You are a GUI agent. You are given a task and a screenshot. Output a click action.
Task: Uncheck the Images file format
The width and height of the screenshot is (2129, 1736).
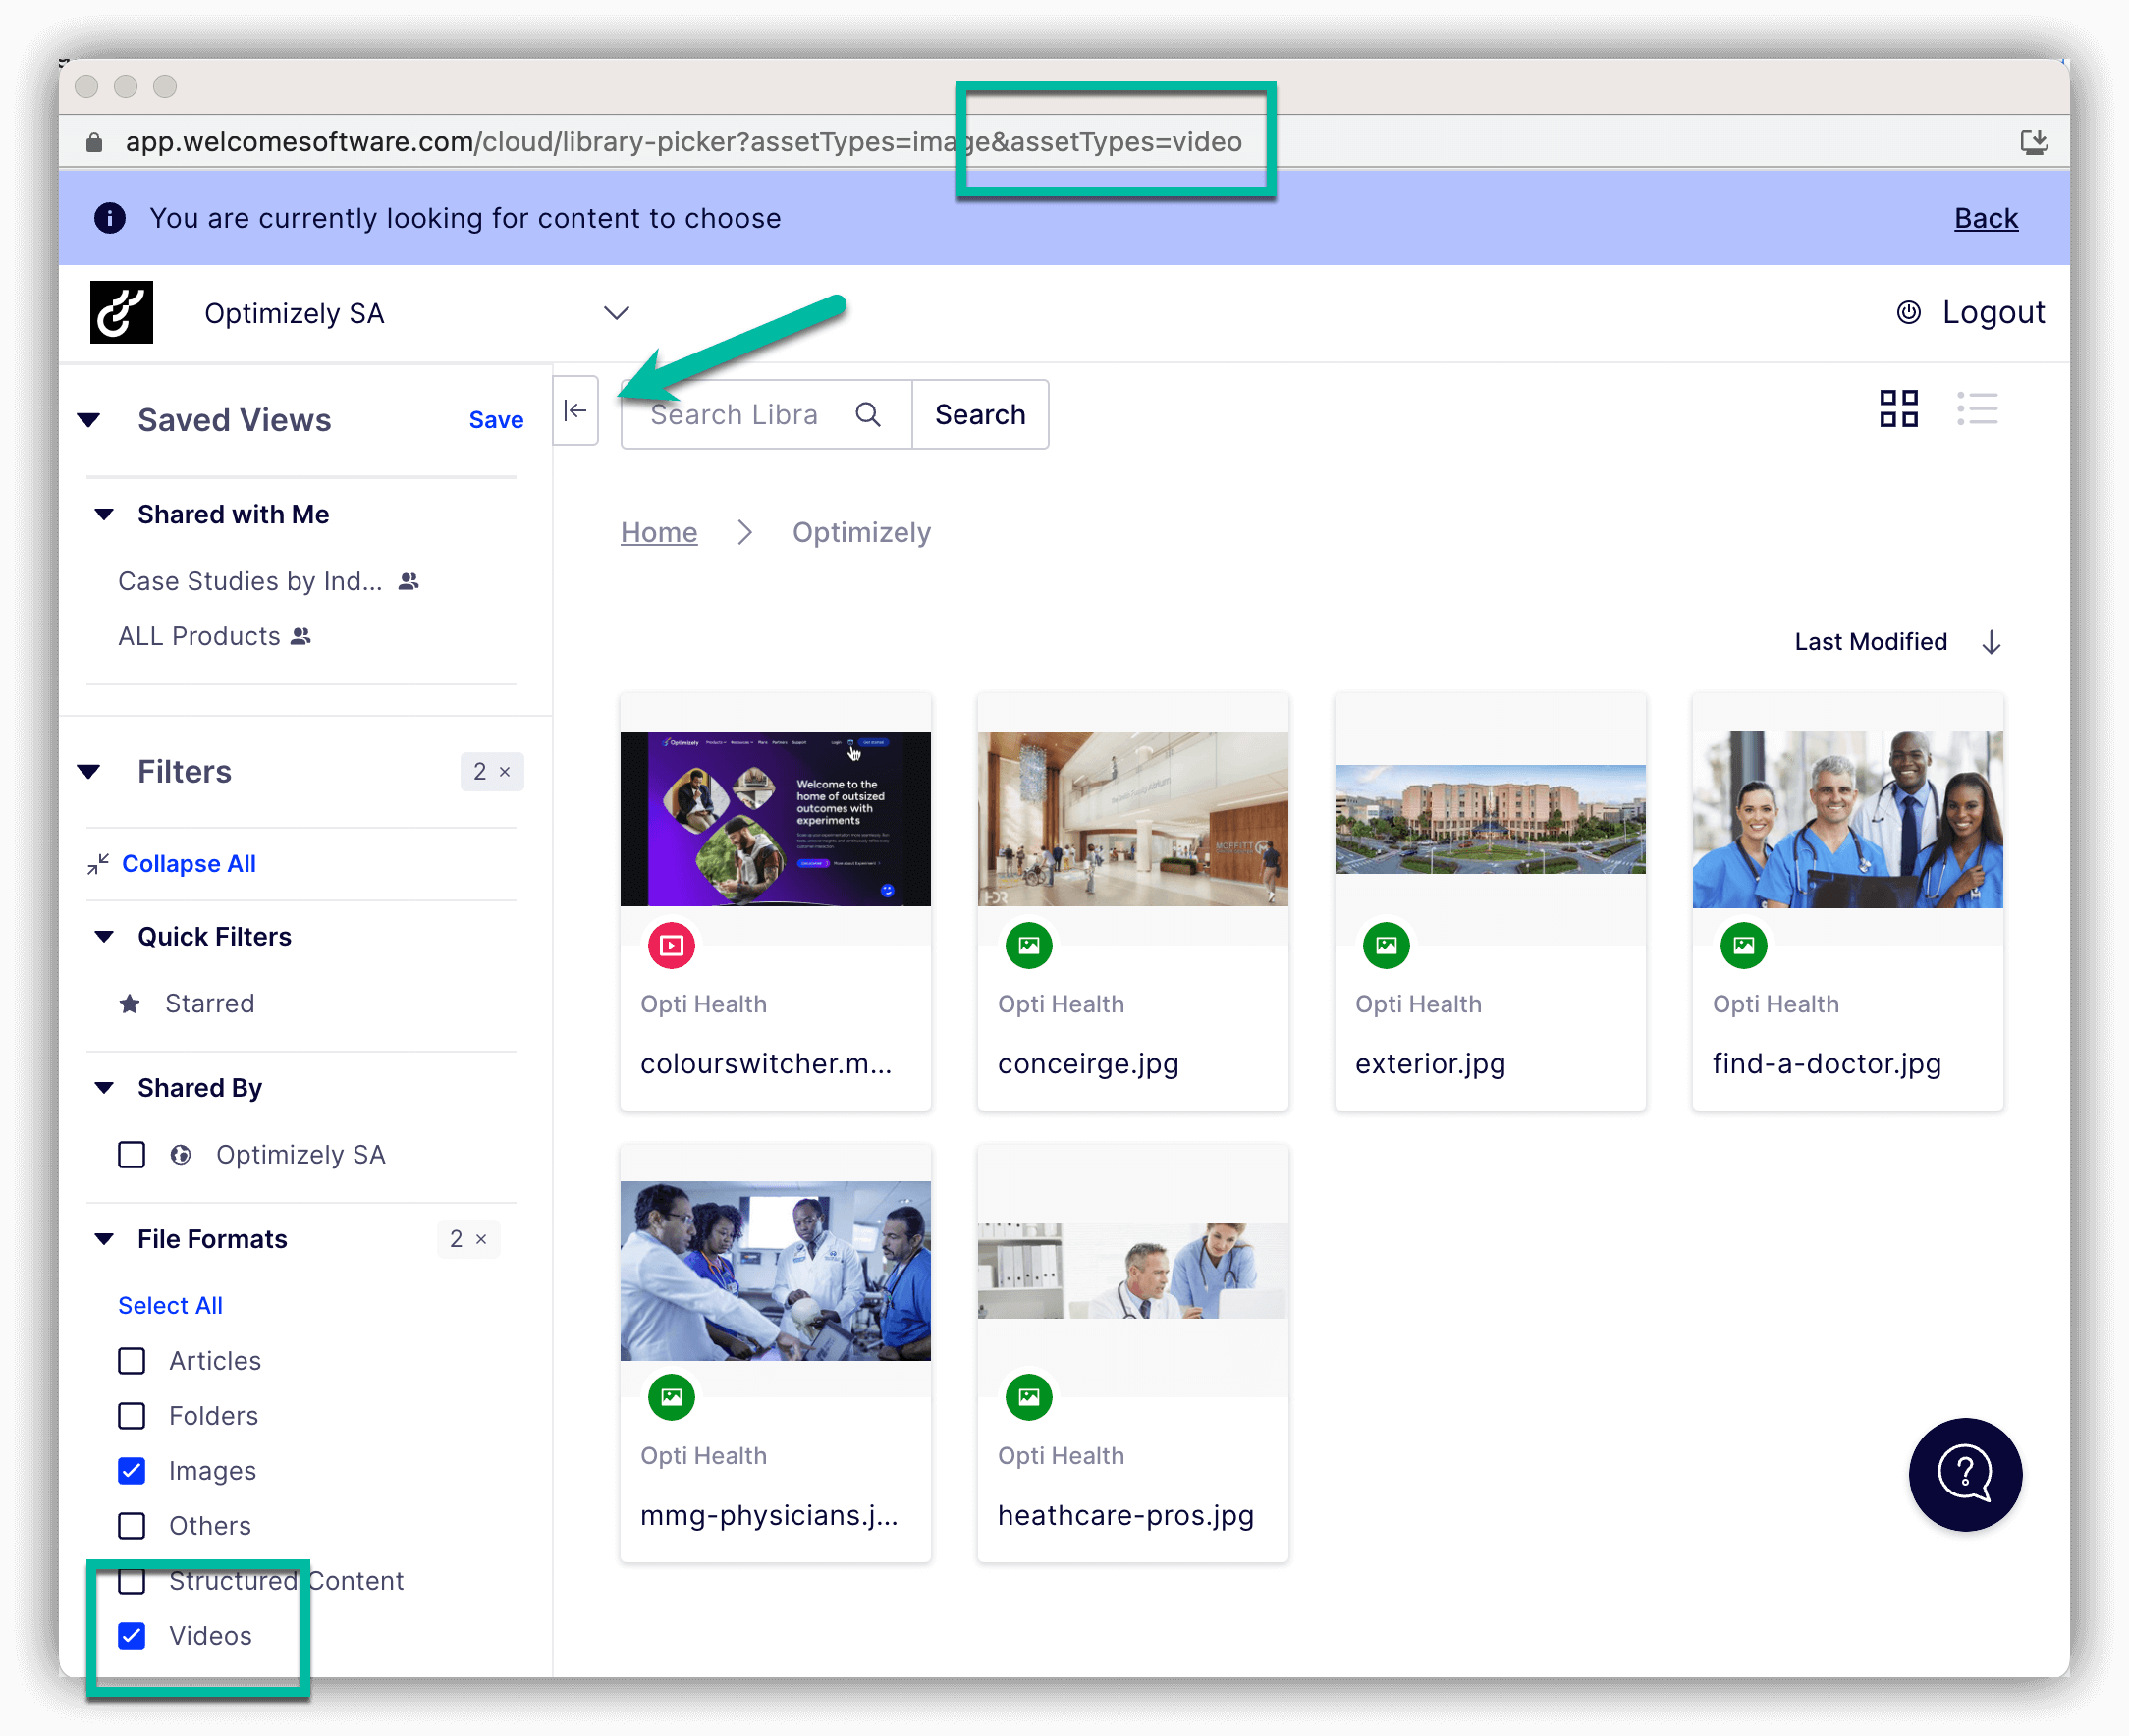131,1471
